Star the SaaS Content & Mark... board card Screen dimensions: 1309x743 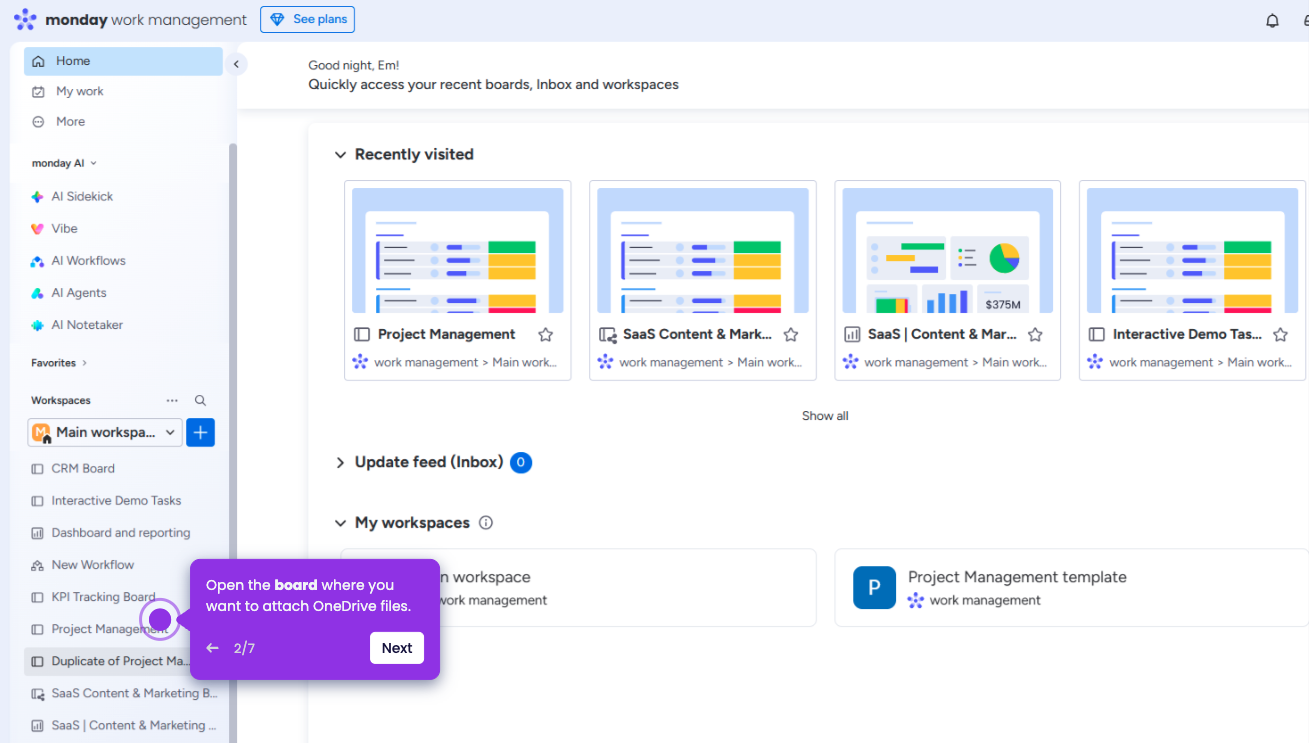click(791, 335)
